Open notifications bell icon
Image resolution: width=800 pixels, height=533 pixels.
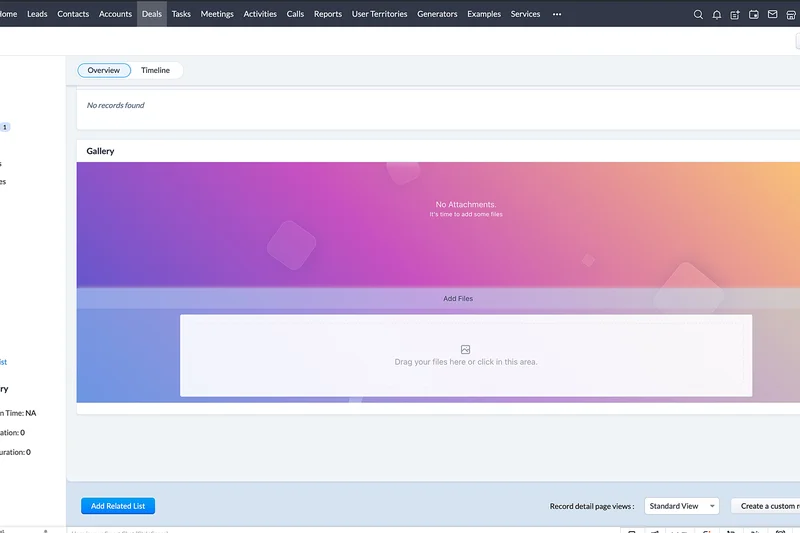716,14
